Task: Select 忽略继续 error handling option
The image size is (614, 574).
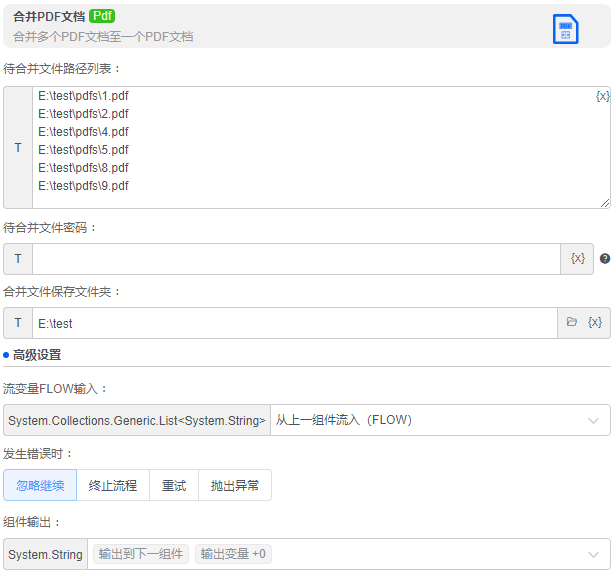Action: click(40, 486)
